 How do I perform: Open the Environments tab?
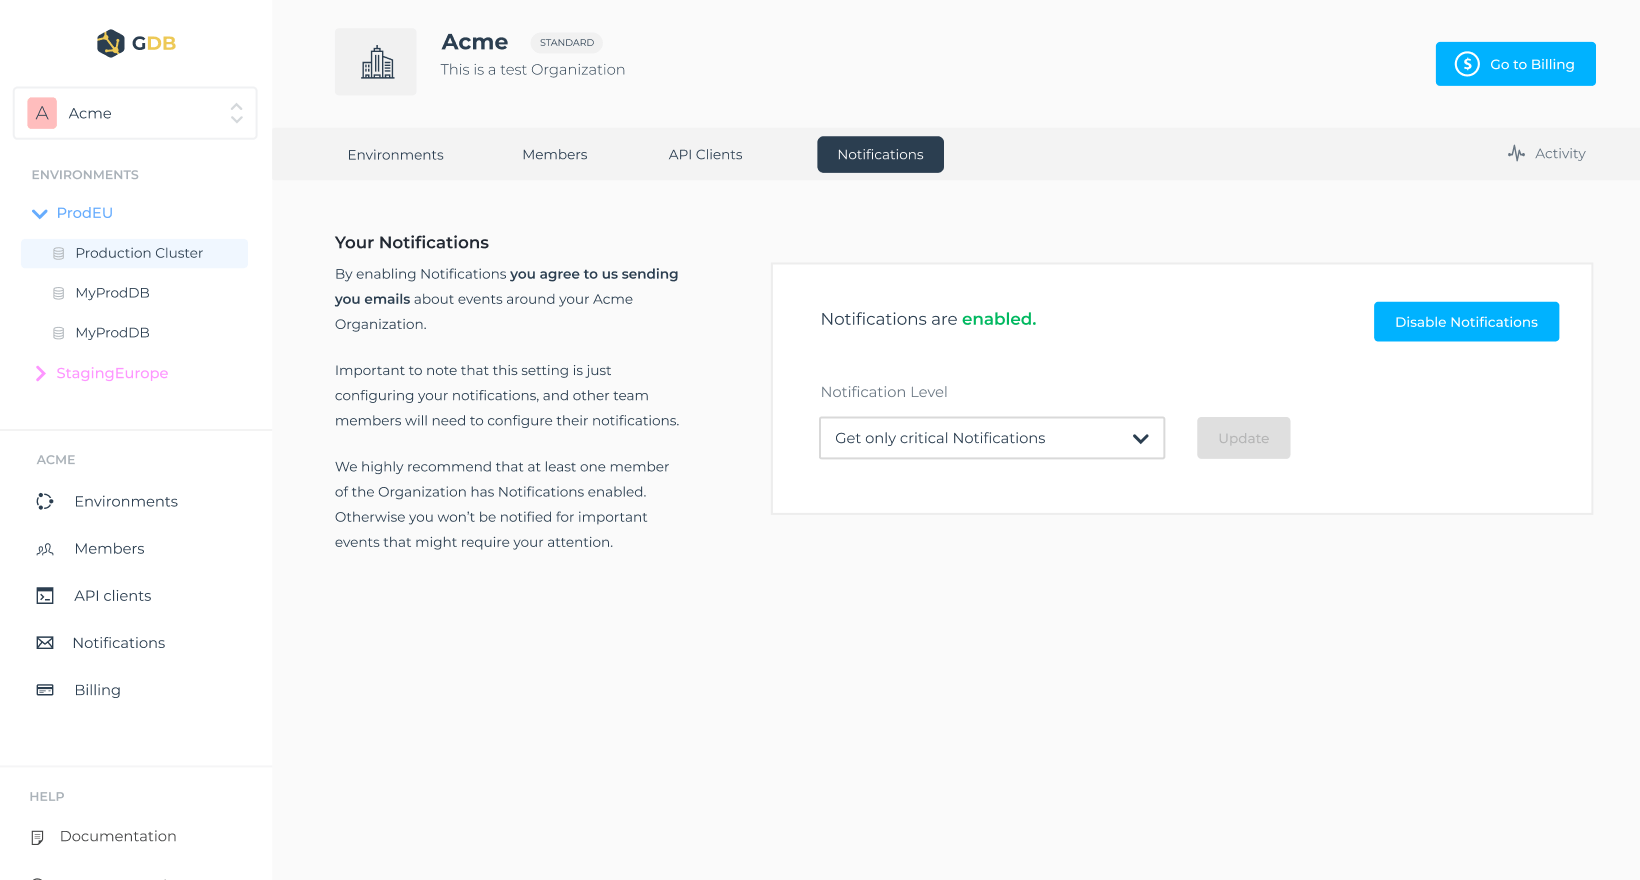pos(395,155)
